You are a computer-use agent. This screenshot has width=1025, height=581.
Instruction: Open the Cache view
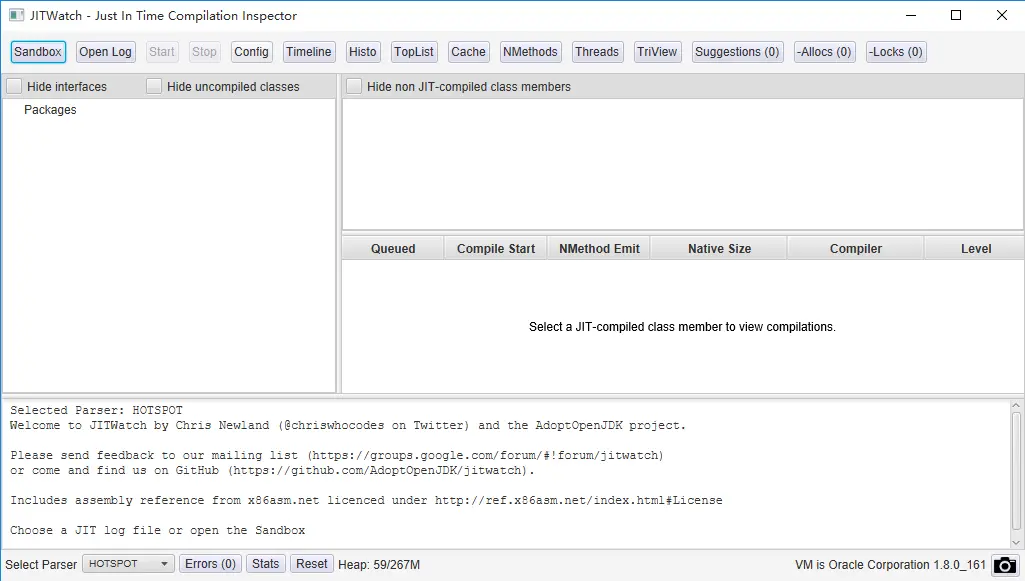(468, 52)
